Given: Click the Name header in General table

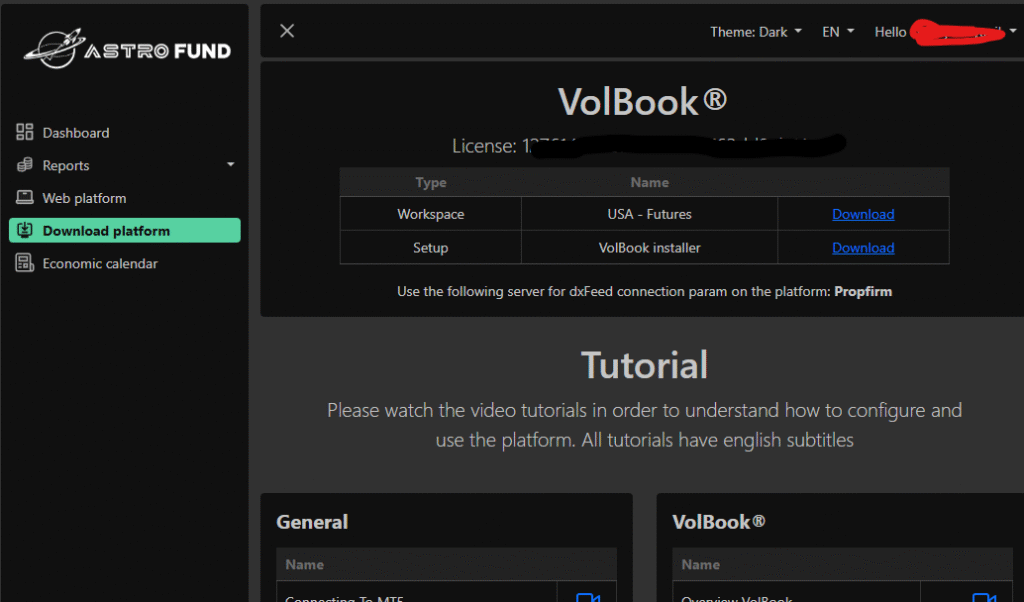Looking at the screenshot, I should tap(304, 565).
